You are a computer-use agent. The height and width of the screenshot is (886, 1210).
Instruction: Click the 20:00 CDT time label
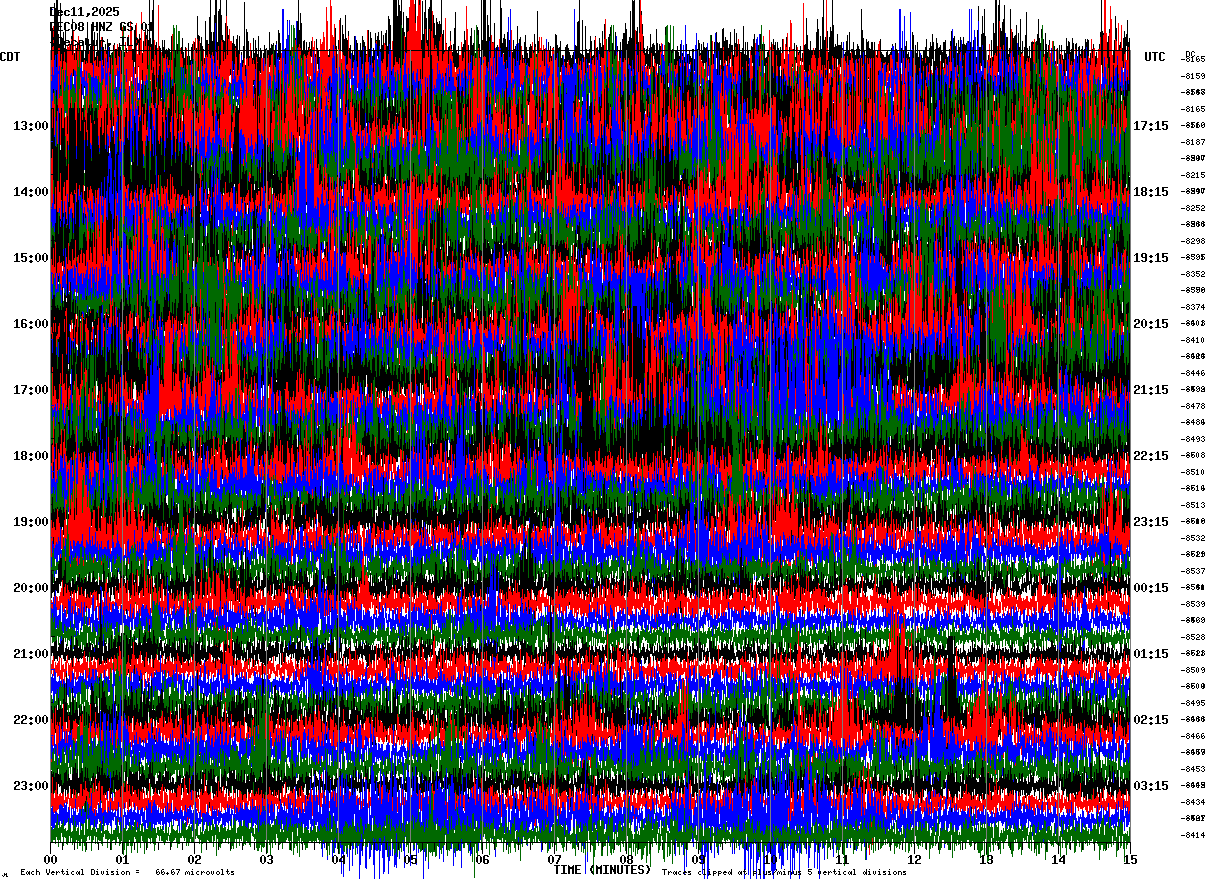31,588
